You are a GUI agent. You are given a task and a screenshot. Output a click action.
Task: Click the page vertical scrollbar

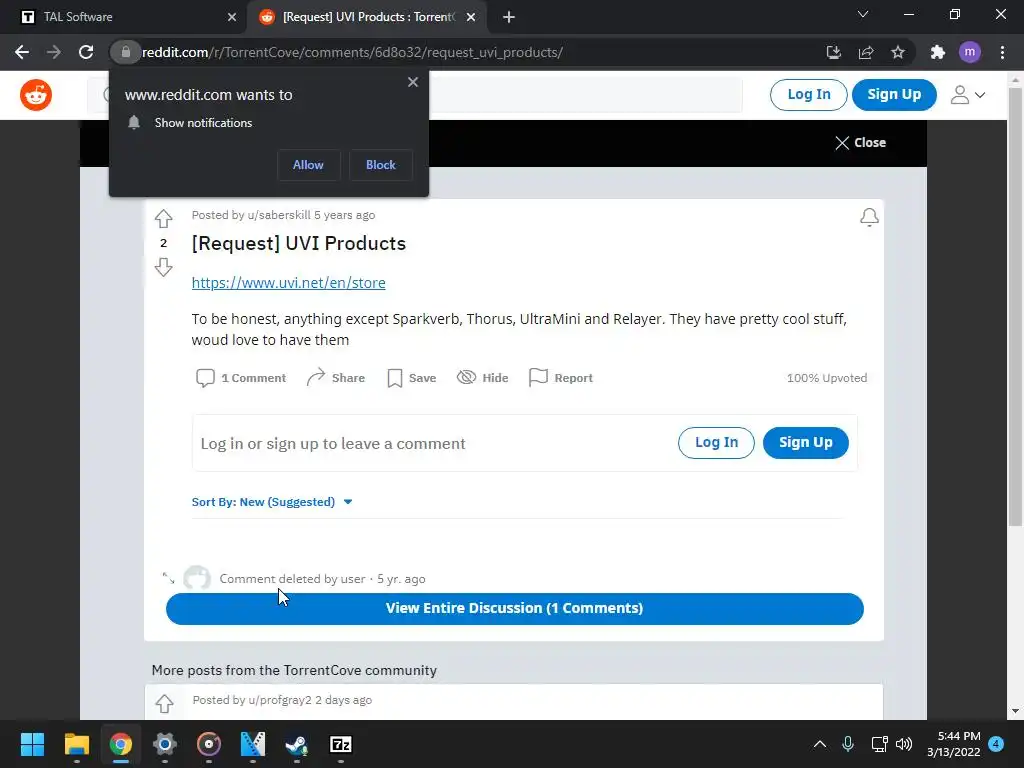pos(1015,307)
